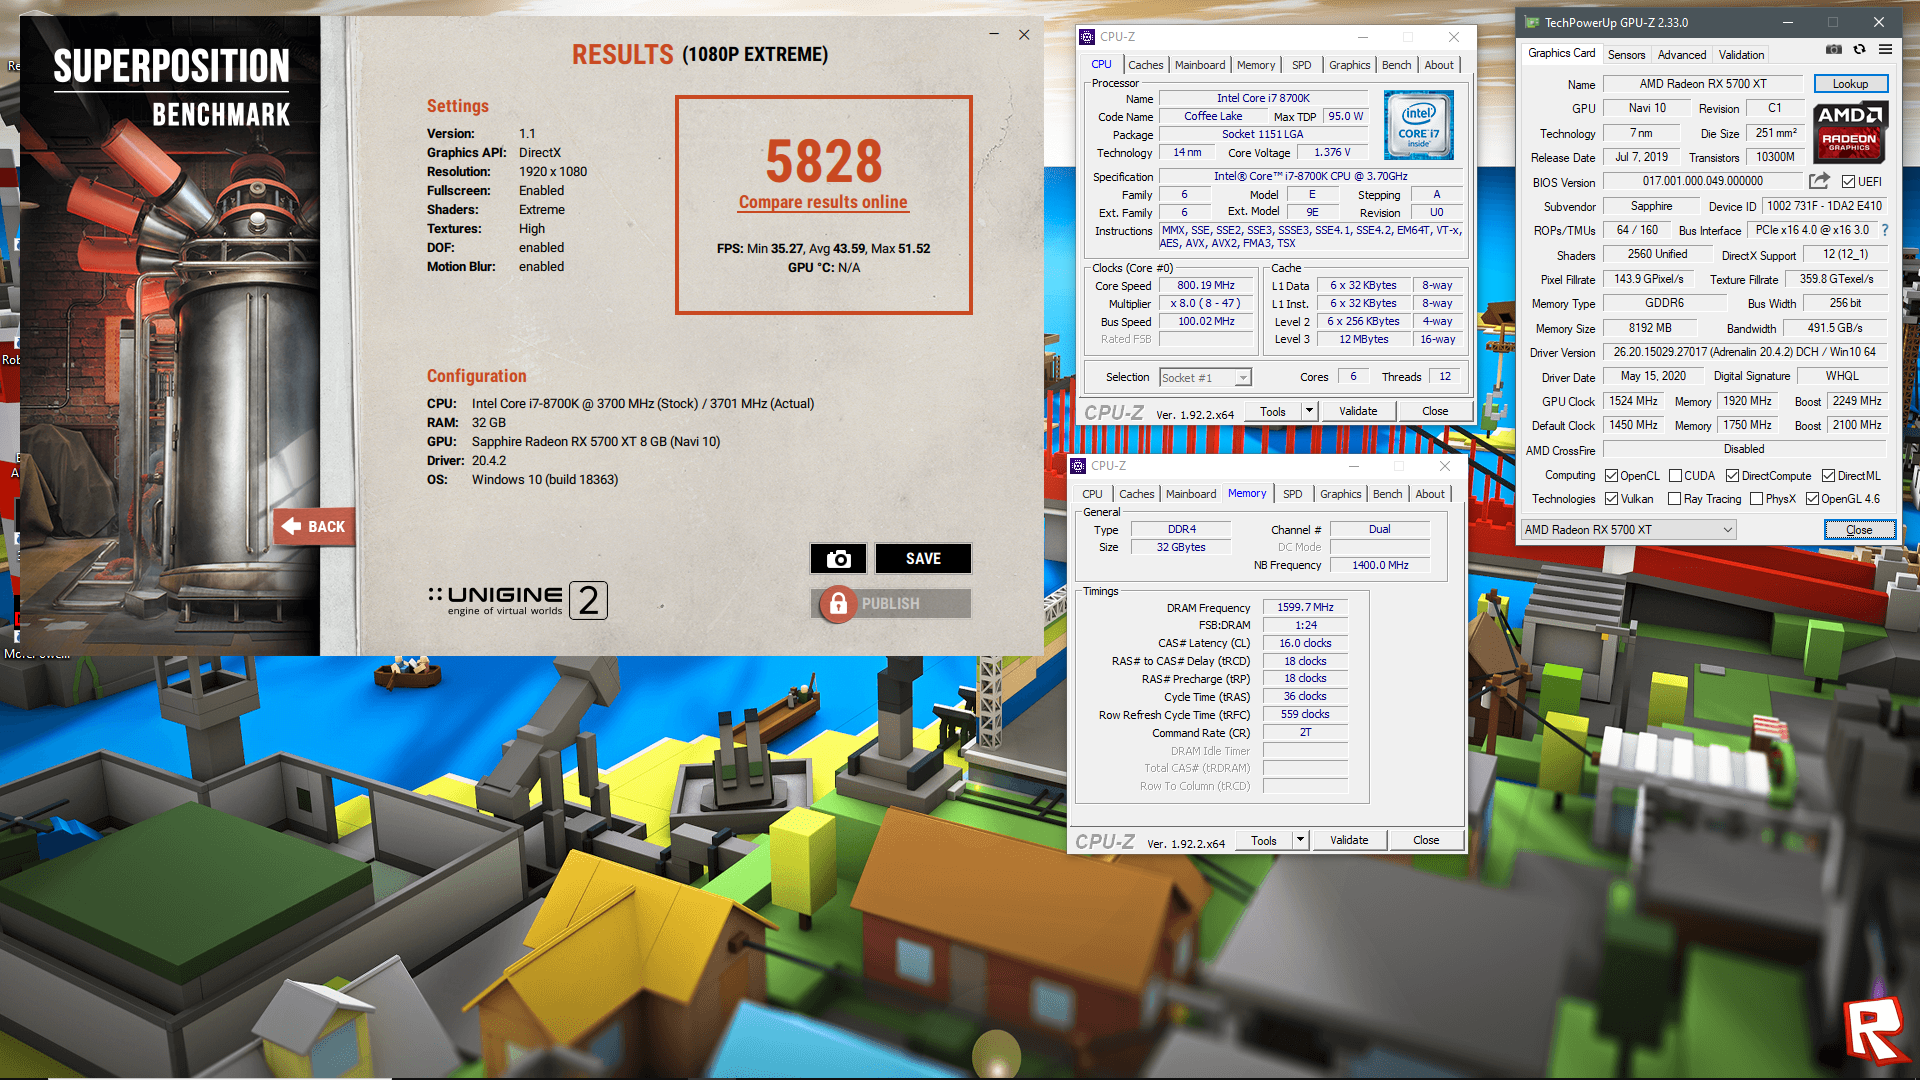Expand Tools dropdown arrow in upper CPU-Z
This screenshot has width=1920, height=1080.
point(1309,411)
